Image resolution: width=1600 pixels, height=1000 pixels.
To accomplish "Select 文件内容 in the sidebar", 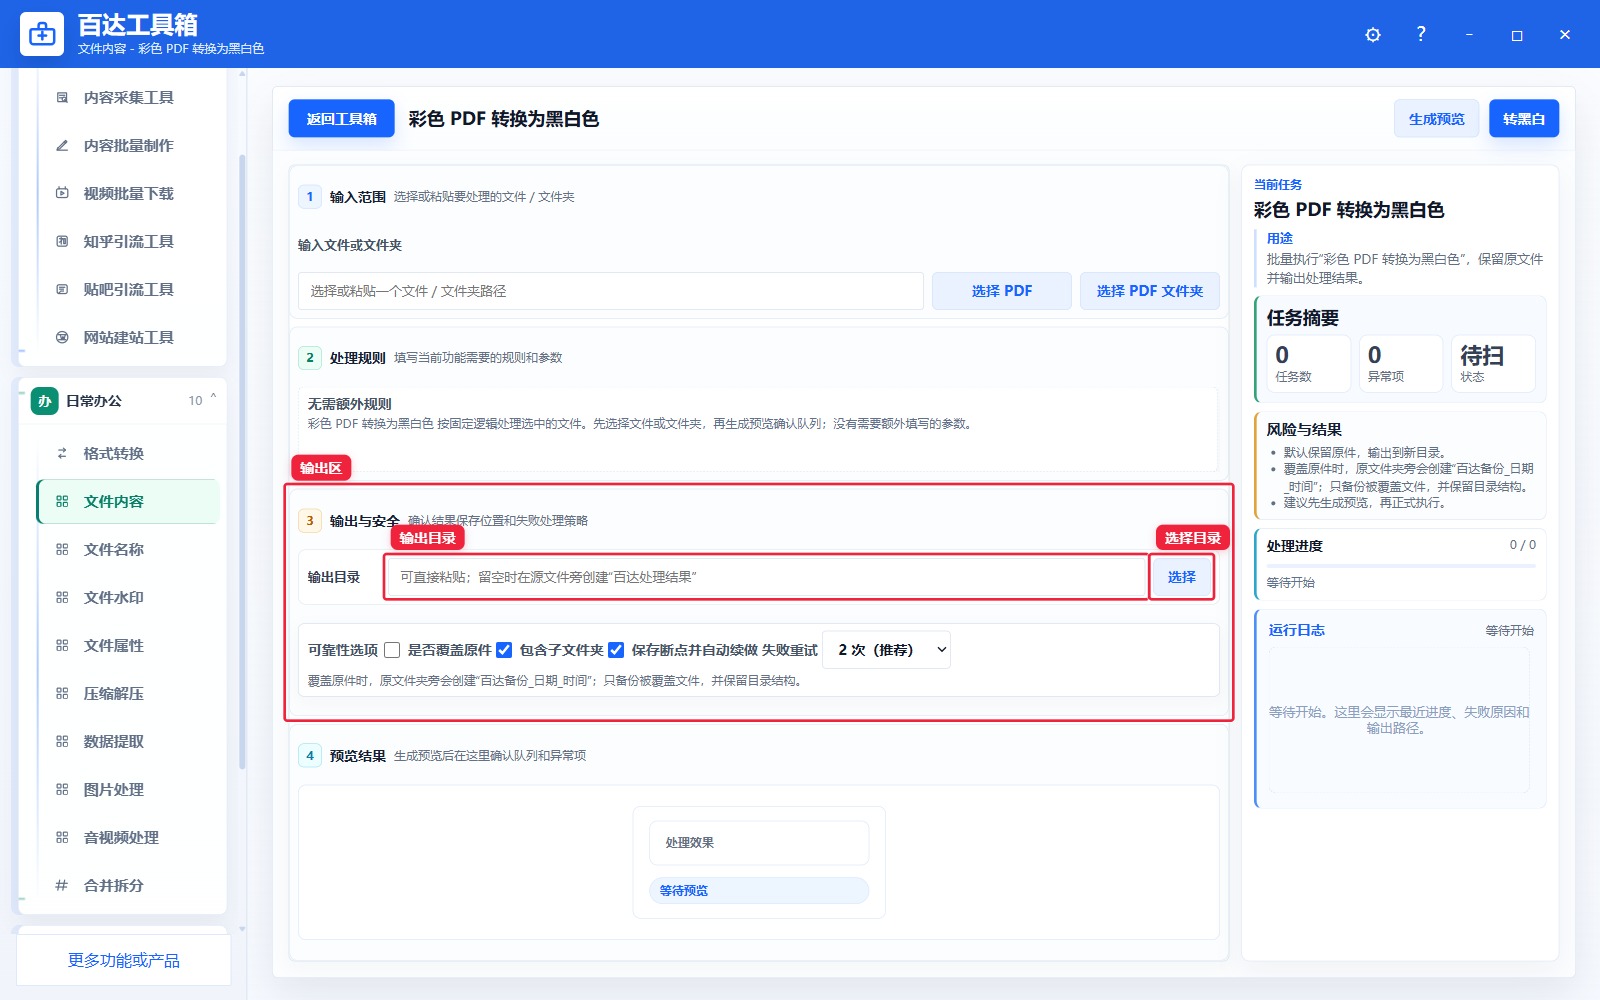I will click(128, 502).
